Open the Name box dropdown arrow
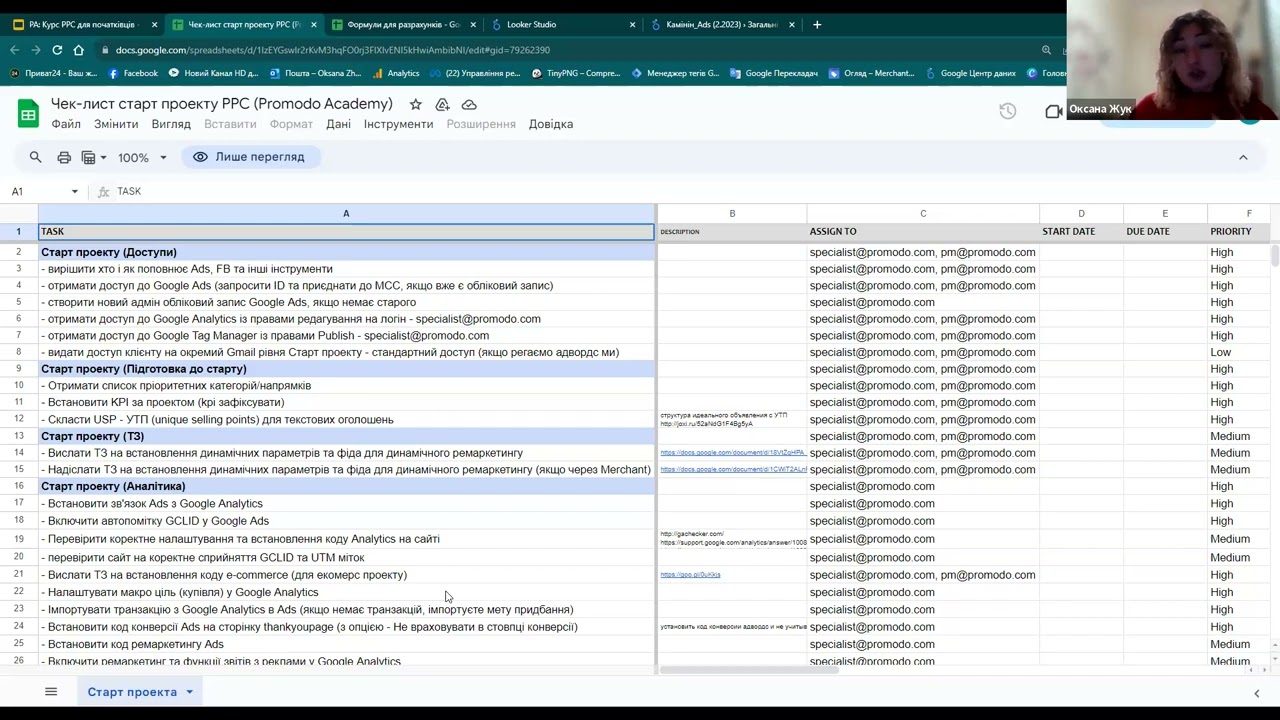 tap(74, 191)
